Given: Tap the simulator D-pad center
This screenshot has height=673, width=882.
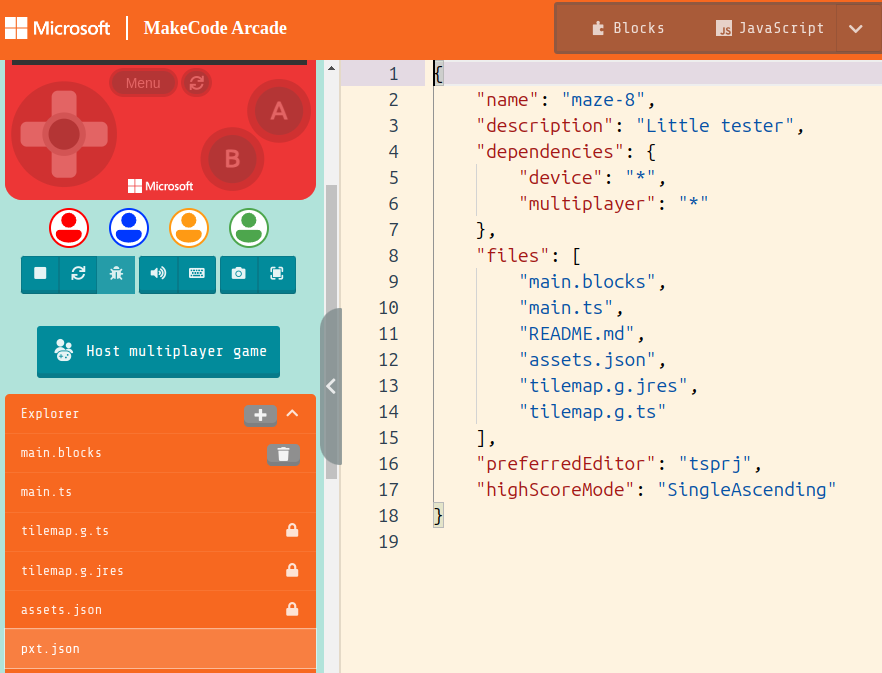Looking at the screenshot, I should pos(64,134).
